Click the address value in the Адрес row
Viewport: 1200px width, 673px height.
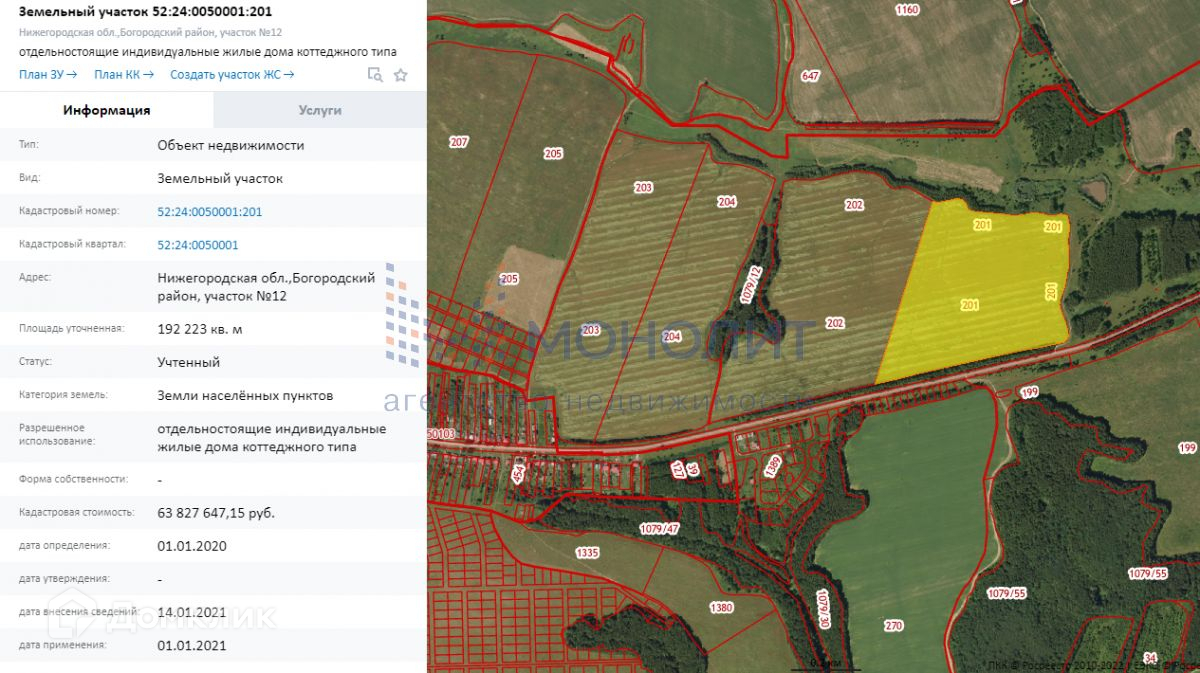[x=266, y=287]
